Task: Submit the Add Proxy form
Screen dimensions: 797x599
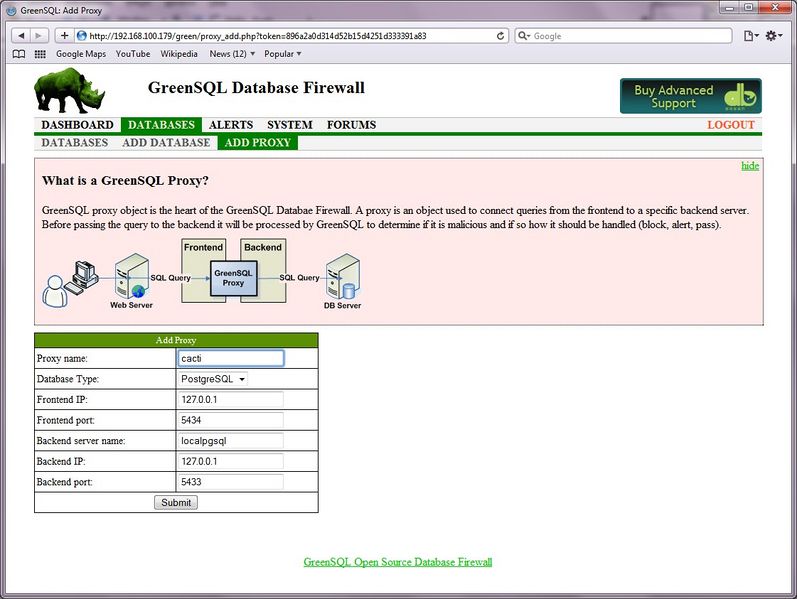Action: click(176, 502)
